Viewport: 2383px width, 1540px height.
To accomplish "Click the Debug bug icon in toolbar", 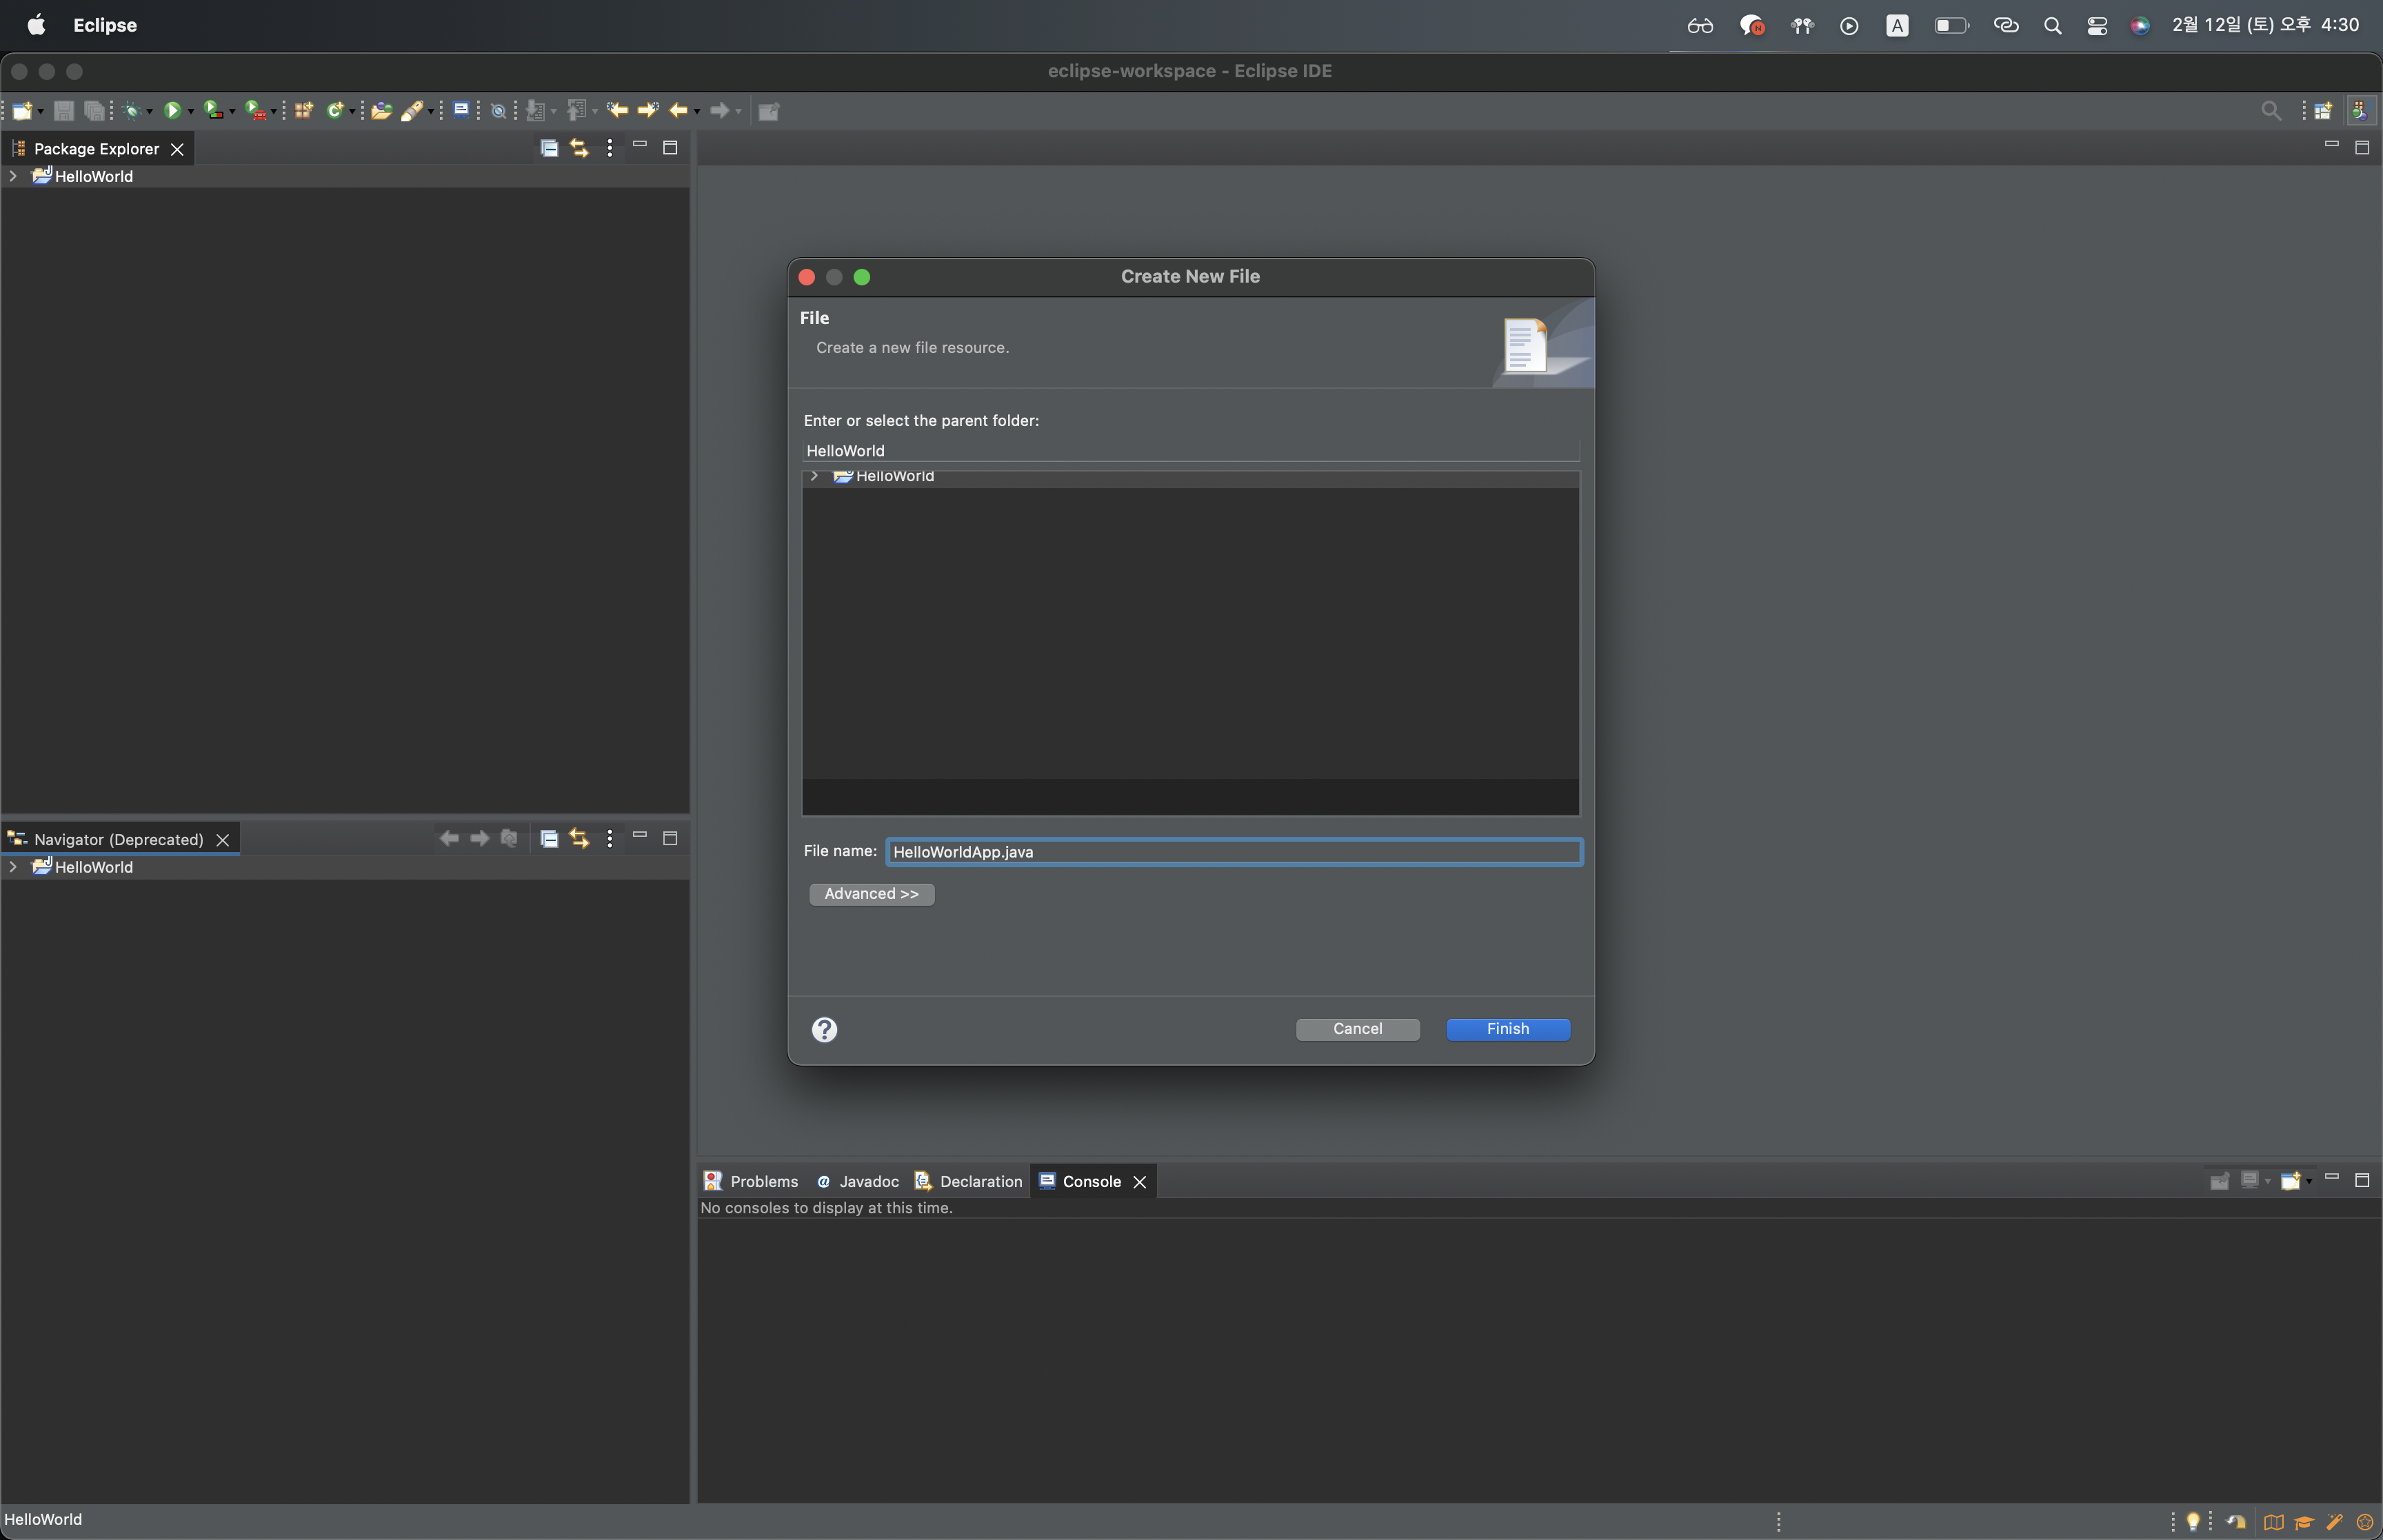I will pos(131,111).
